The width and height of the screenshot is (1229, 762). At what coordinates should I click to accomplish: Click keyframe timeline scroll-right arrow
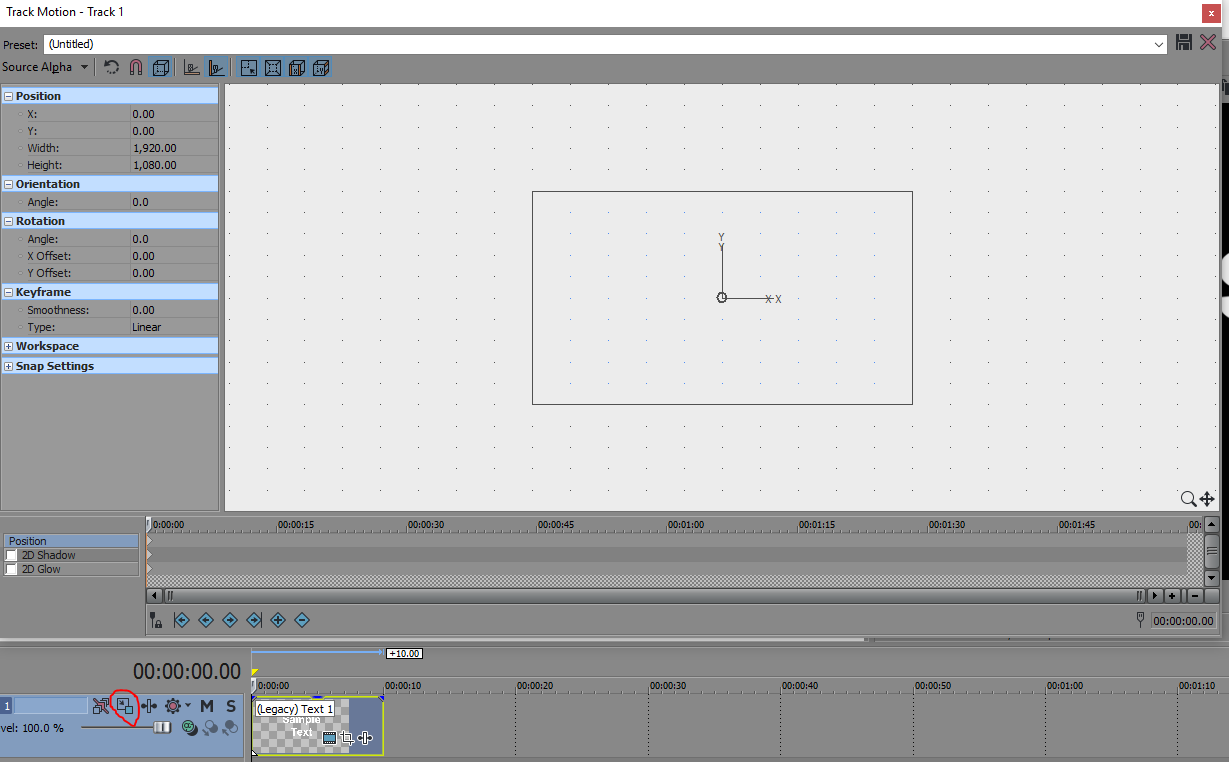(x=1155, y=595)
